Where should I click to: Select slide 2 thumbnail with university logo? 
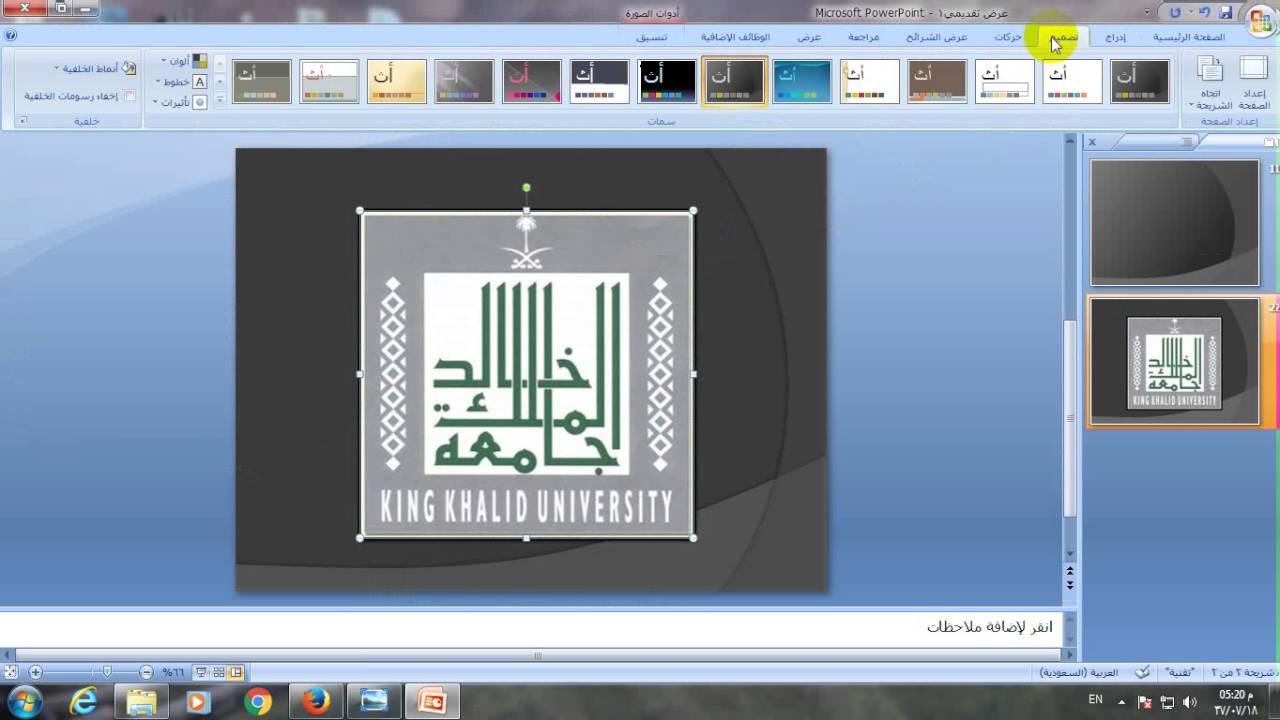1175,361
